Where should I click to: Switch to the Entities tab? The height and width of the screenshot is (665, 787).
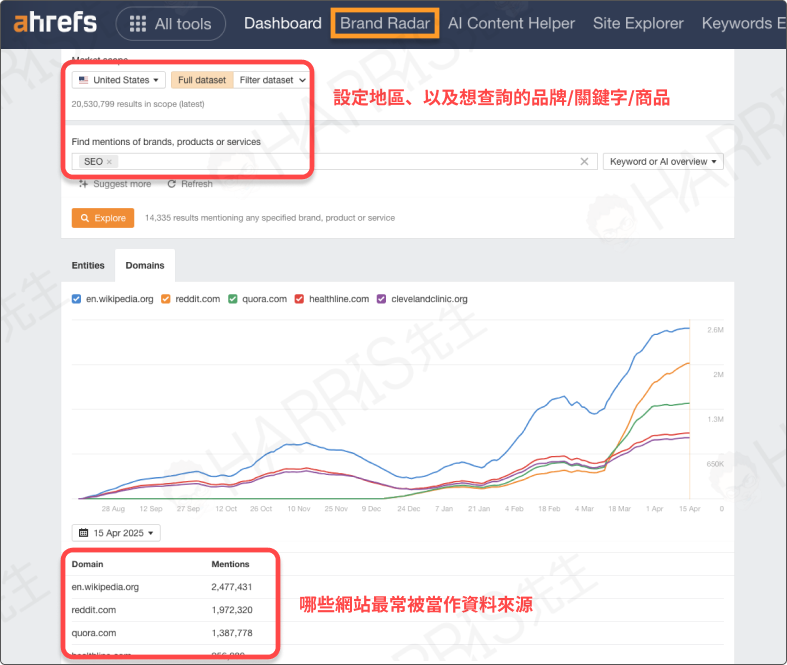click(88, 265)
